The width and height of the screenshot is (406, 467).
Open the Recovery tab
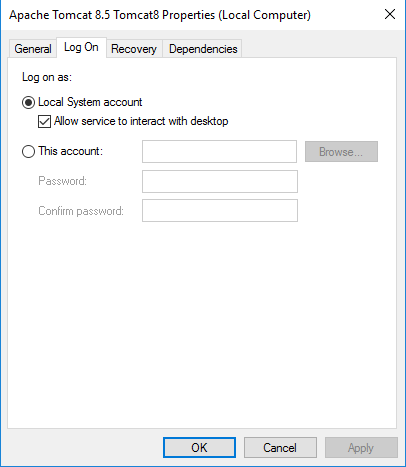pyautogui.click(x=134, y=49)
